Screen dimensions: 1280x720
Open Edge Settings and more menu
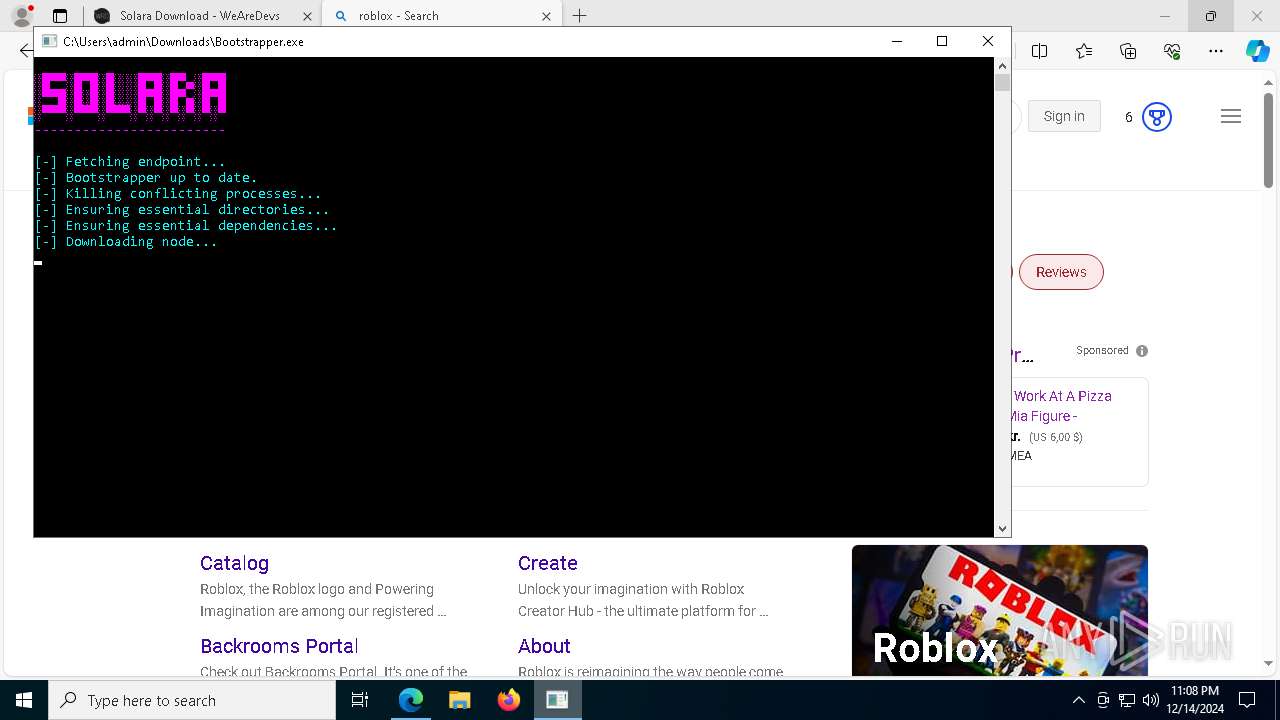[x=1216, y=51]
